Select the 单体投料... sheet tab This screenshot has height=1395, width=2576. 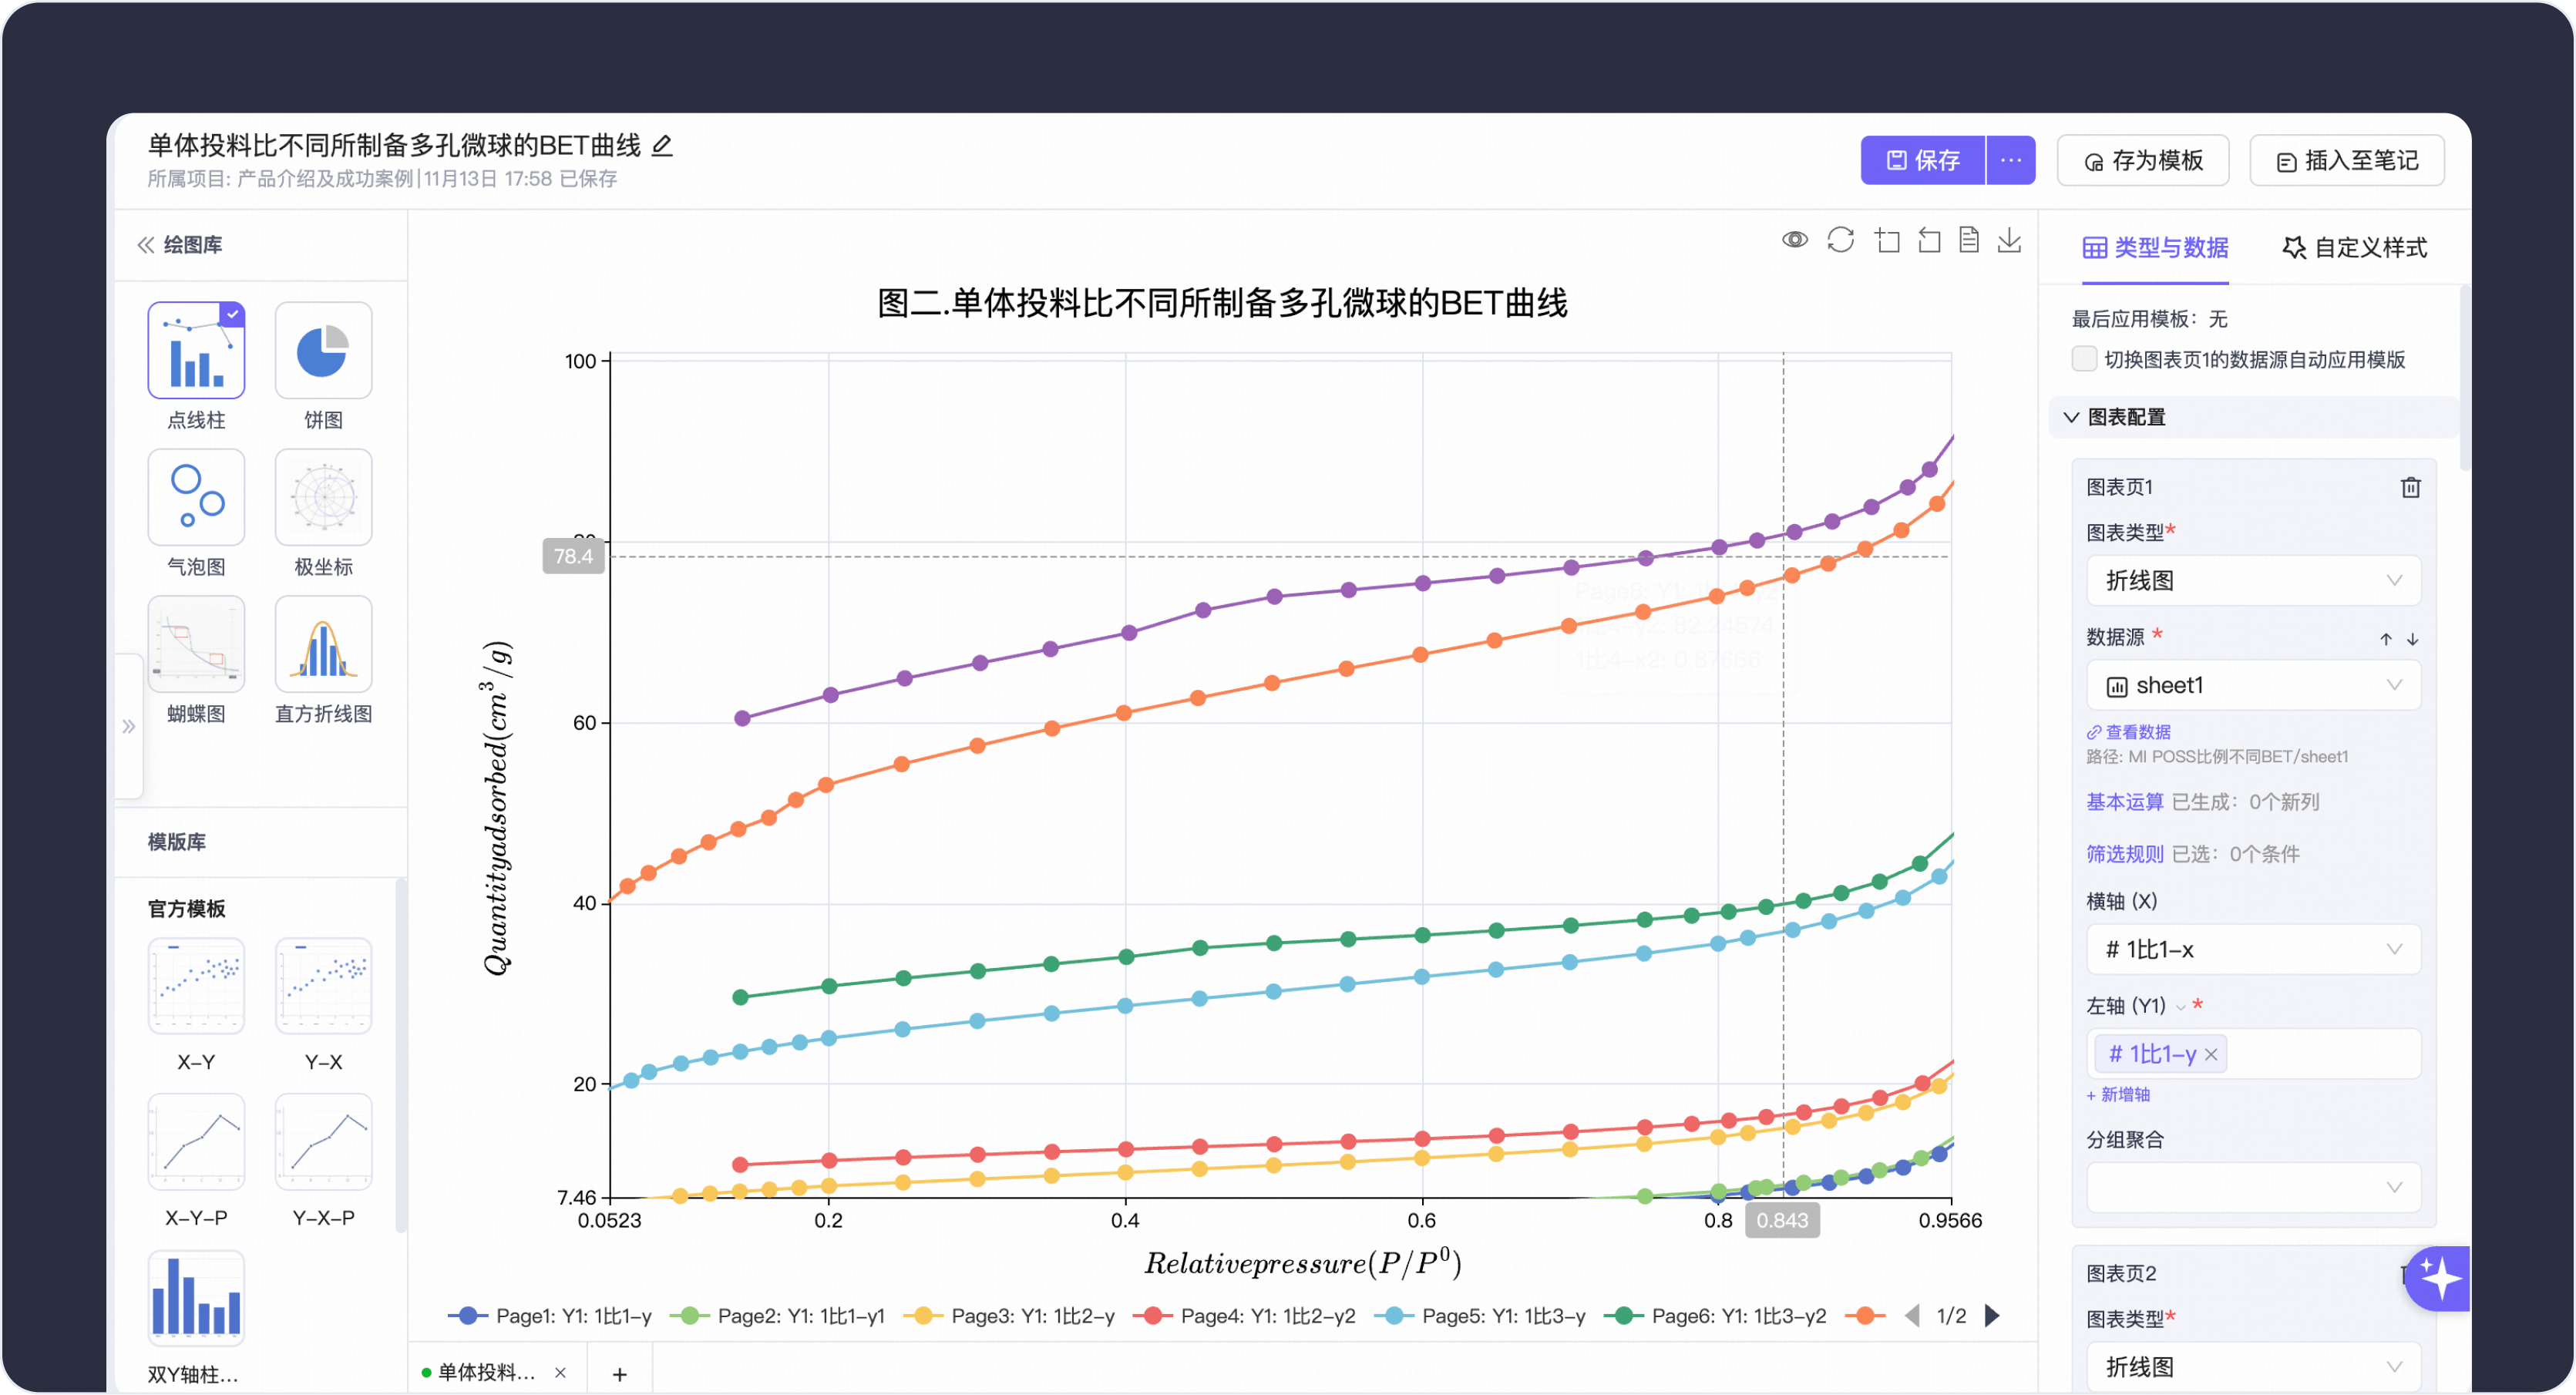486,1372
